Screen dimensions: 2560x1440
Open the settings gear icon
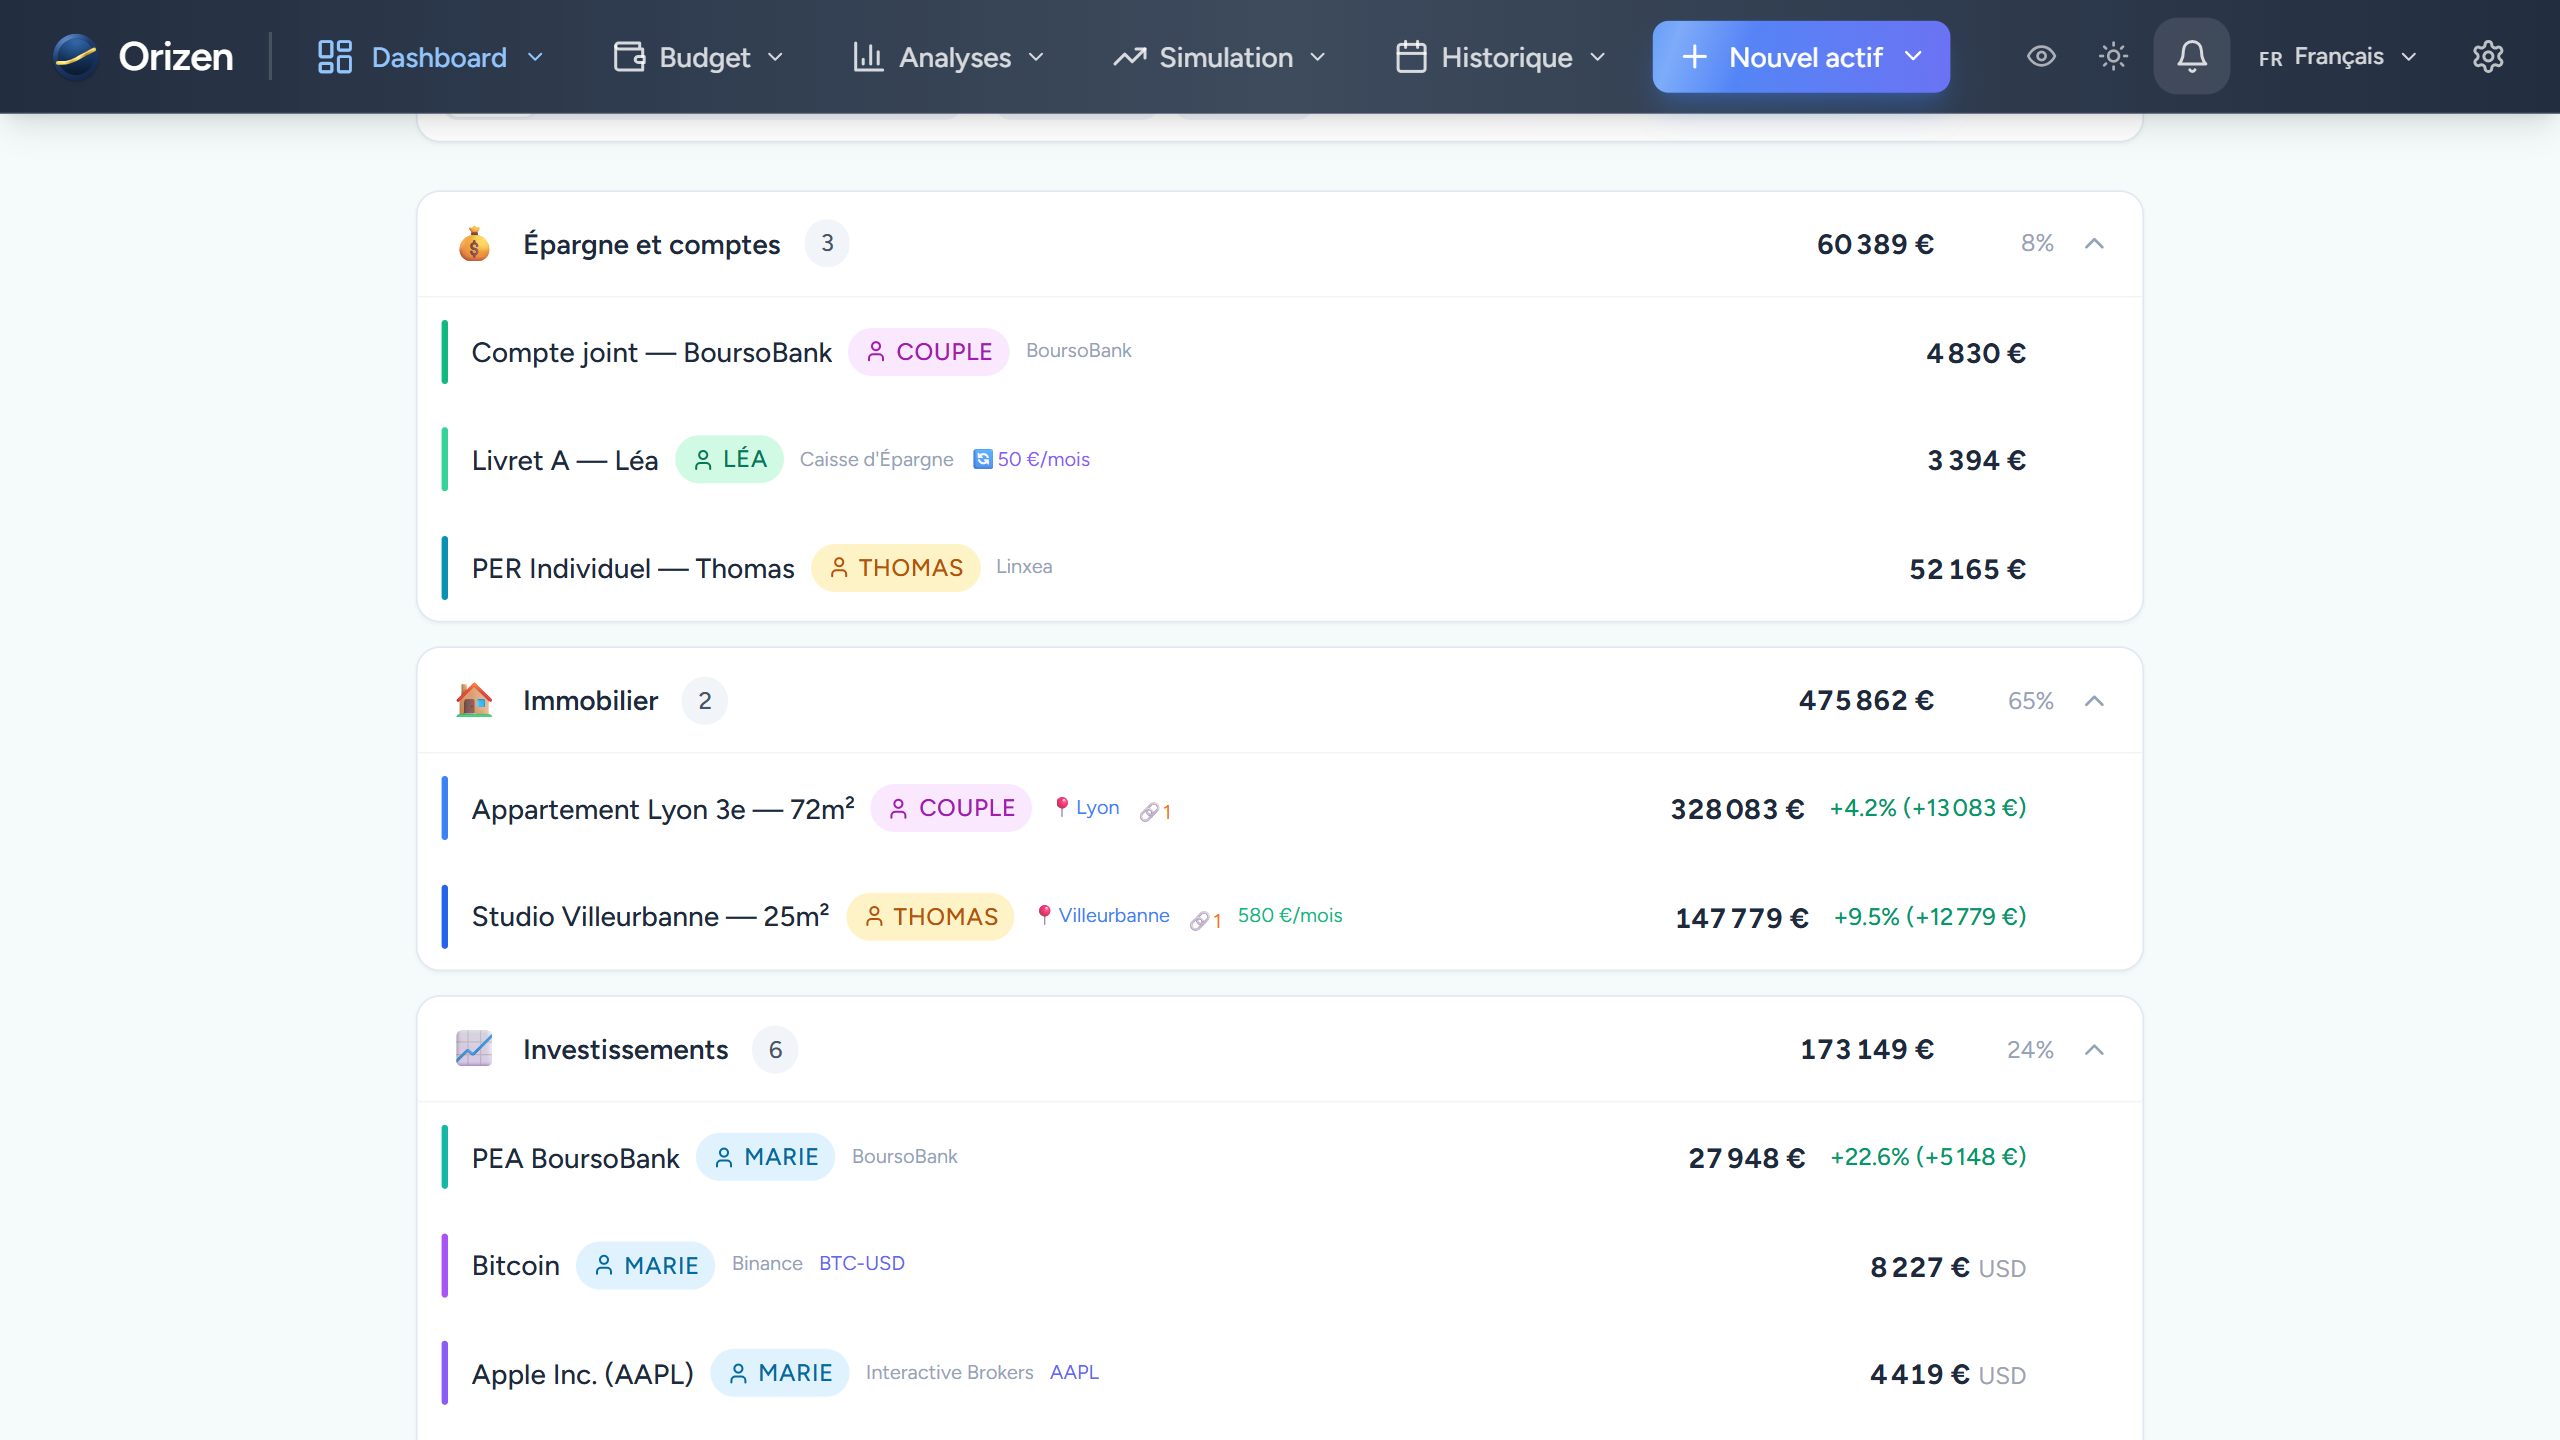pos(2487,57)
